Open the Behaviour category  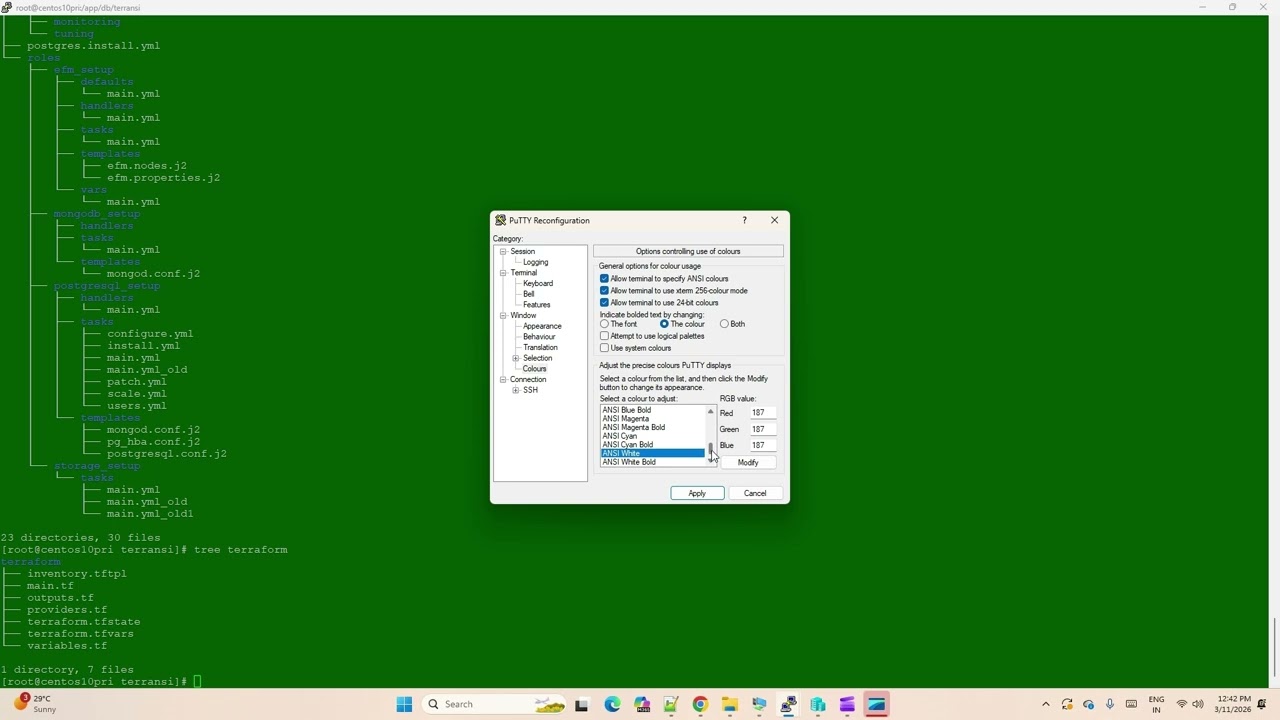click(x=539, y=337)
